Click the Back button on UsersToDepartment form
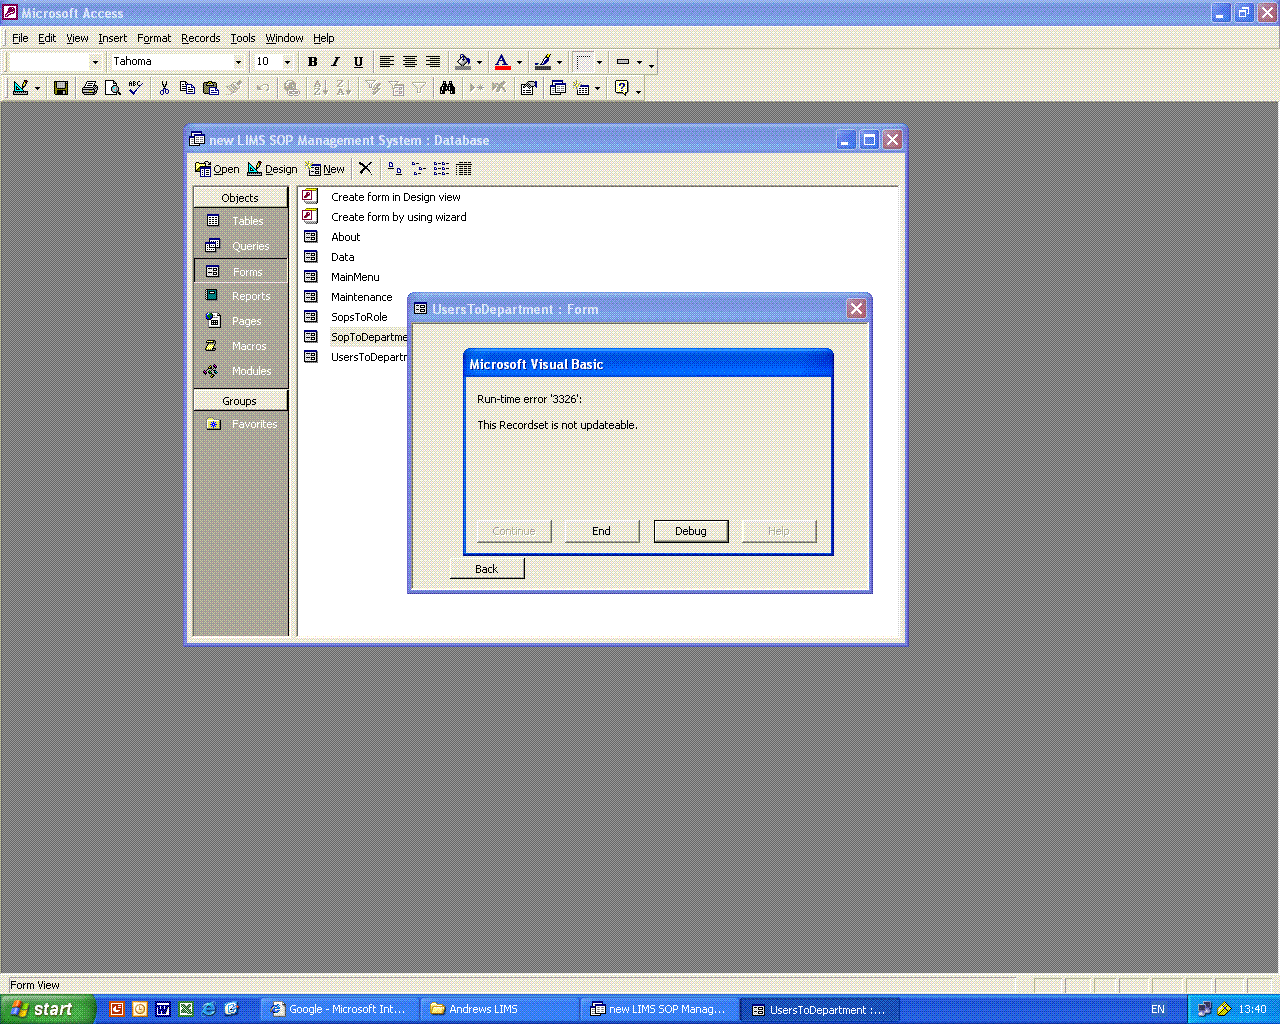Image resolution: width=1280 pixels, height=1024 pixels. coord(487,569)
